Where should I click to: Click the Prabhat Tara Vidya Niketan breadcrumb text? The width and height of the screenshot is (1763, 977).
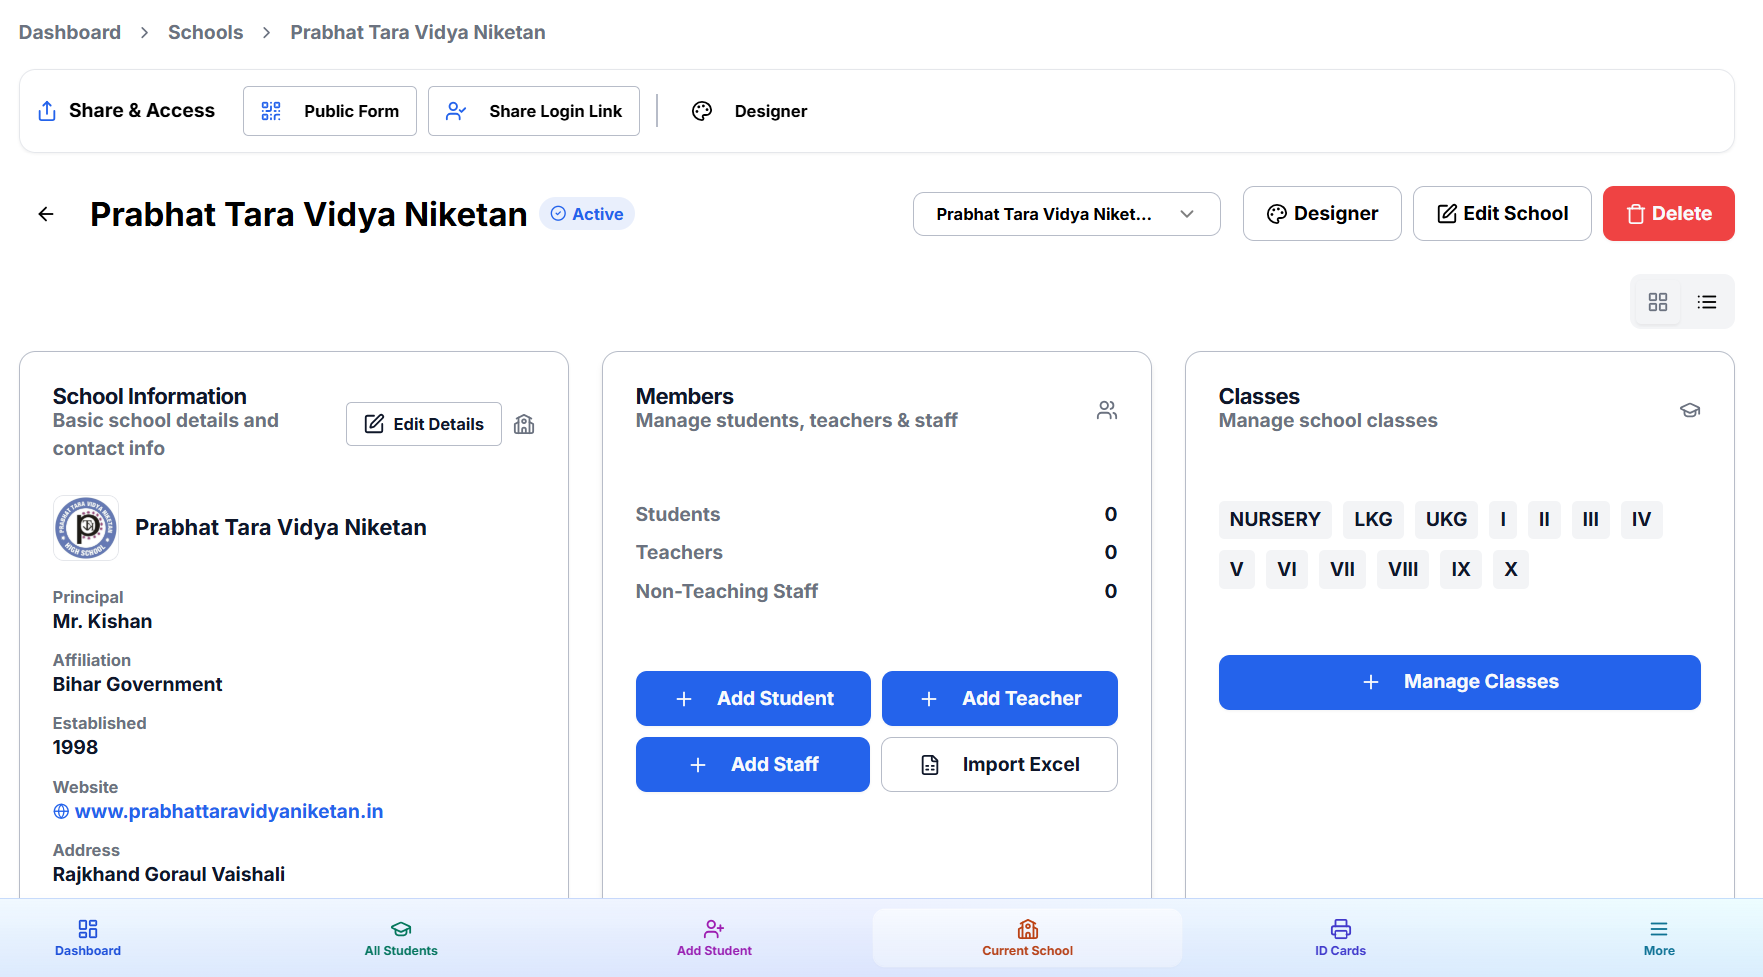[x=418, y=32]
